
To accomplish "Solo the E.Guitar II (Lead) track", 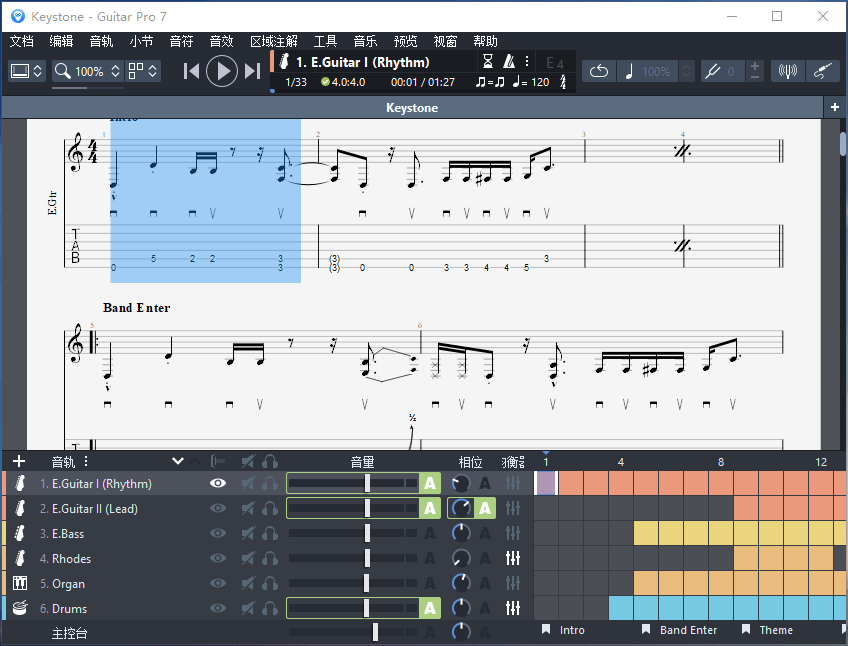I will coord(270,508).
